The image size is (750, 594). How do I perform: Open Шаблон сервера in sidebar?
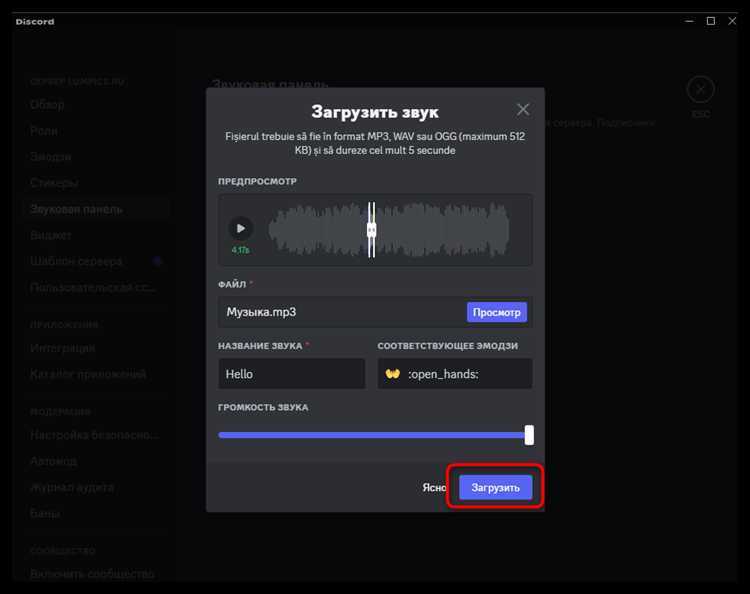(76, 261)
